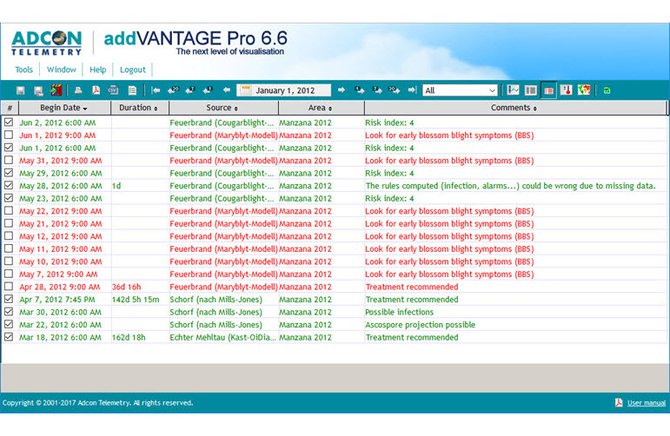This screenshot has width=670, height=436.
Task: Click the document page icon in toolbar
Action: pyautogui.click(x=132, y=90)
